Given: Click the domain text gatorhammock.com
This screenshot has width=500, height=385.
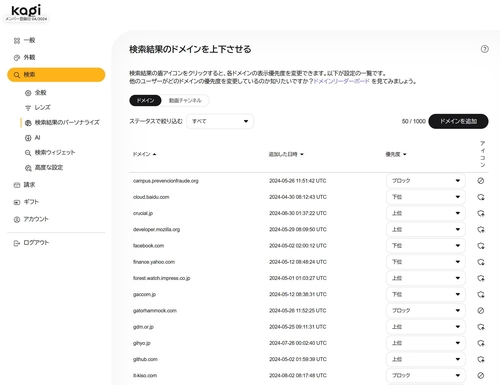Looking at the screenshot, I should pyautogui.click(x=155, y=311).
